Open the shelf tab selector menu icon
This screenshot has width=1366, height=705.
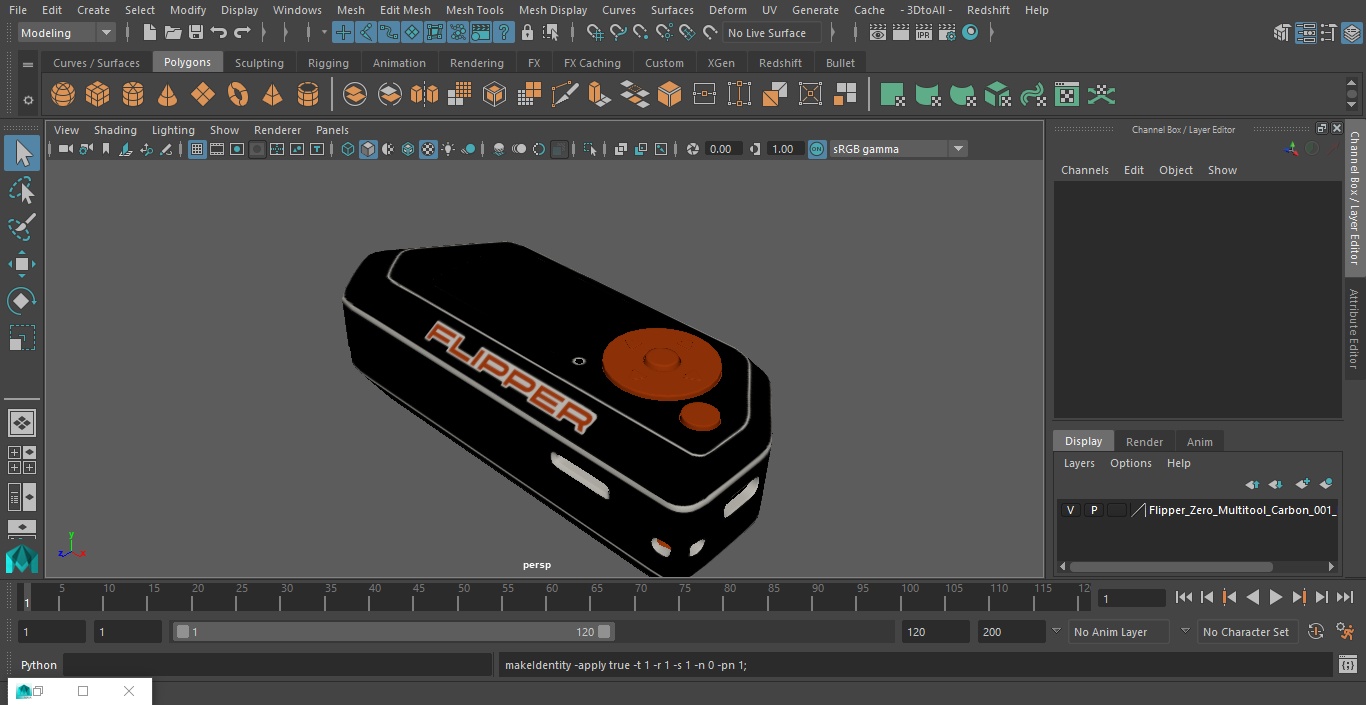pyautogui.click(x=28, y=64)
